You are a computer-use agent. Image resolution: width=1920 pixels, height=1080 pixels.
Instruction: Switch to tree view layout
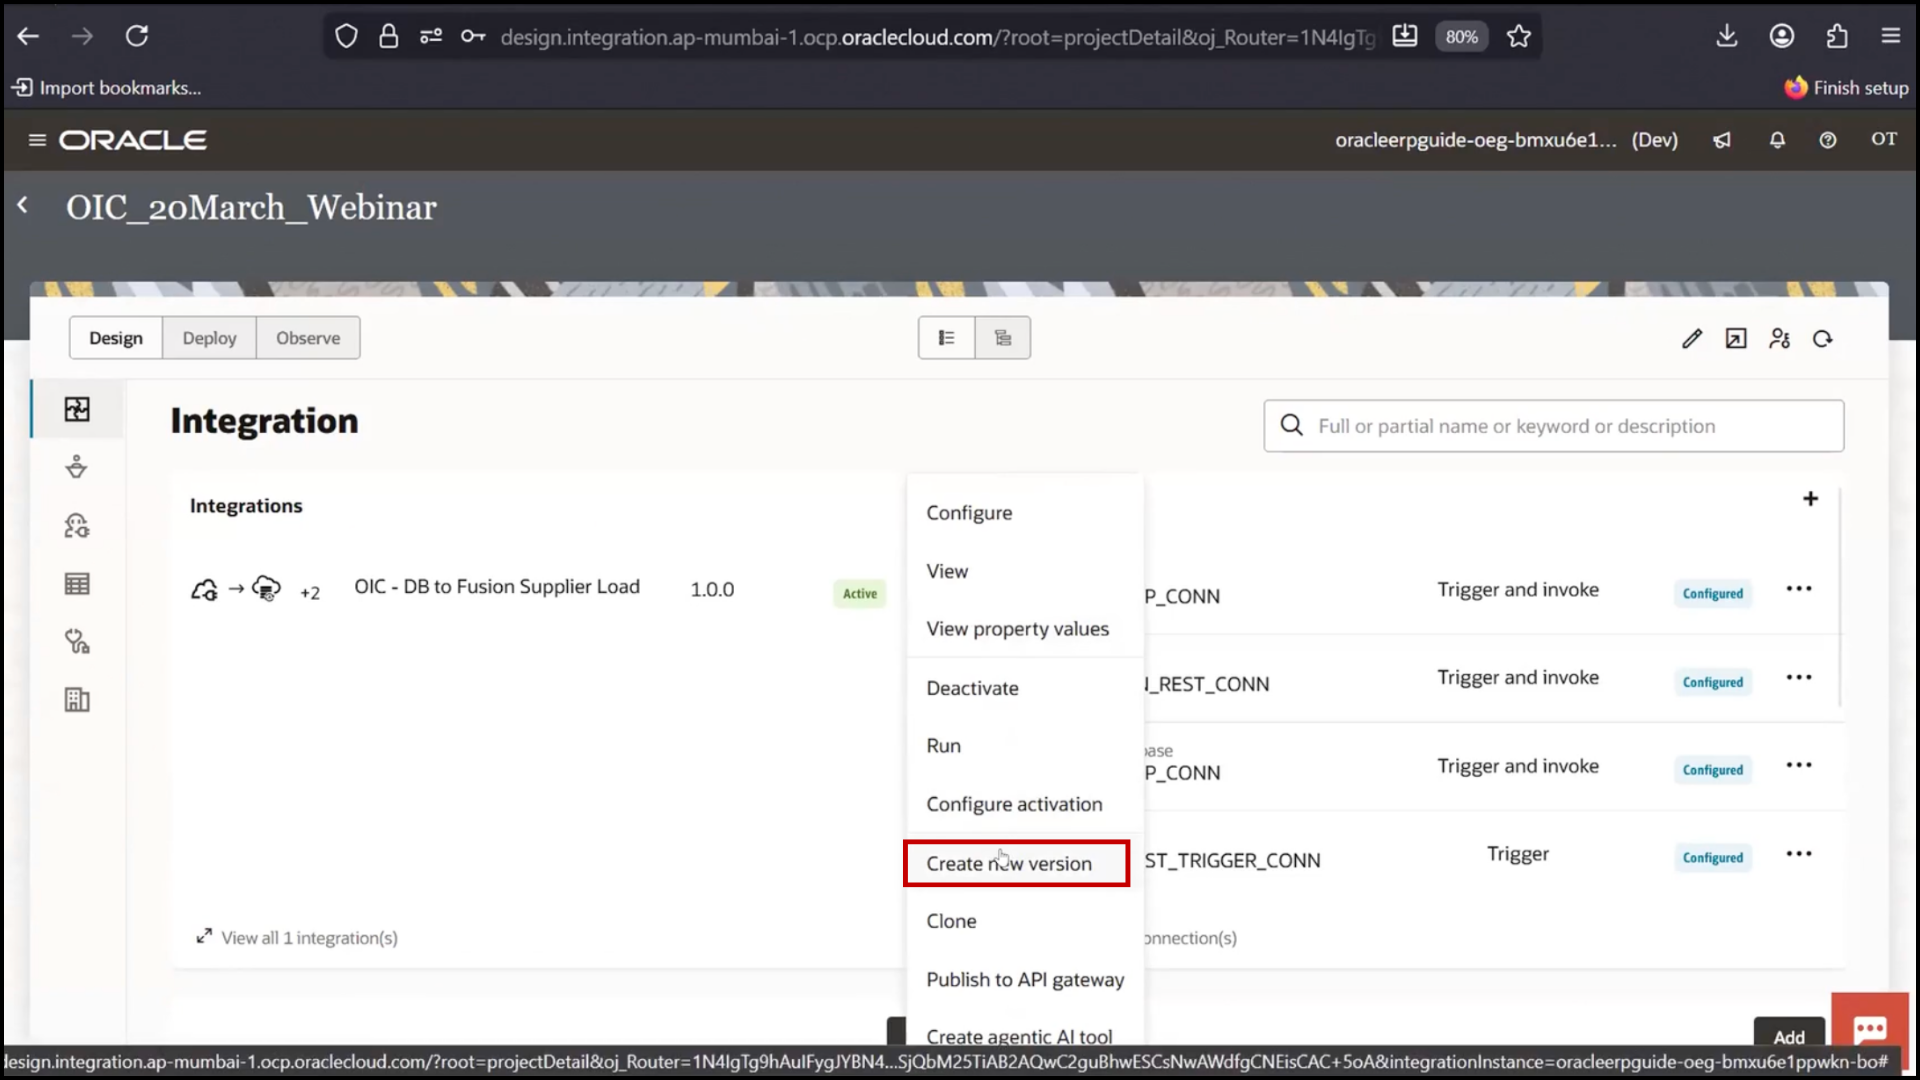click(x=1003, y=338)
